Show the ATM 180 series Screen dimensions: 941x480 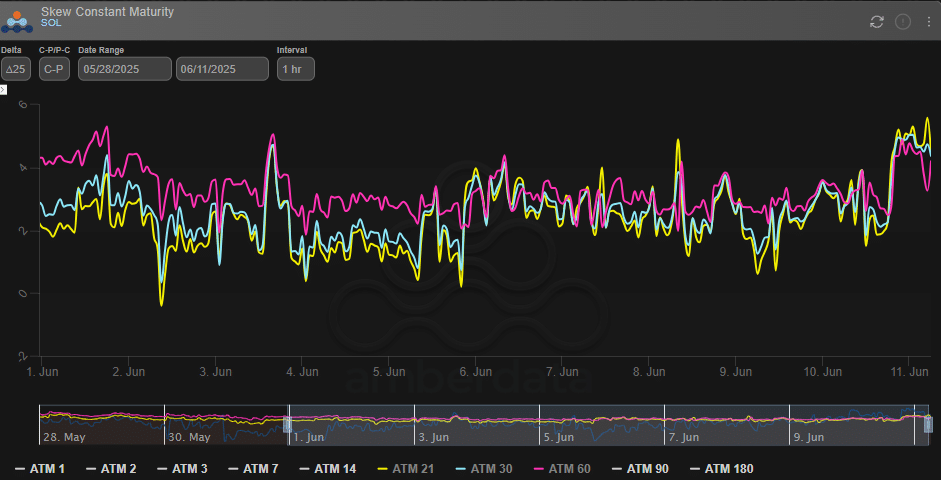point(720,468)
